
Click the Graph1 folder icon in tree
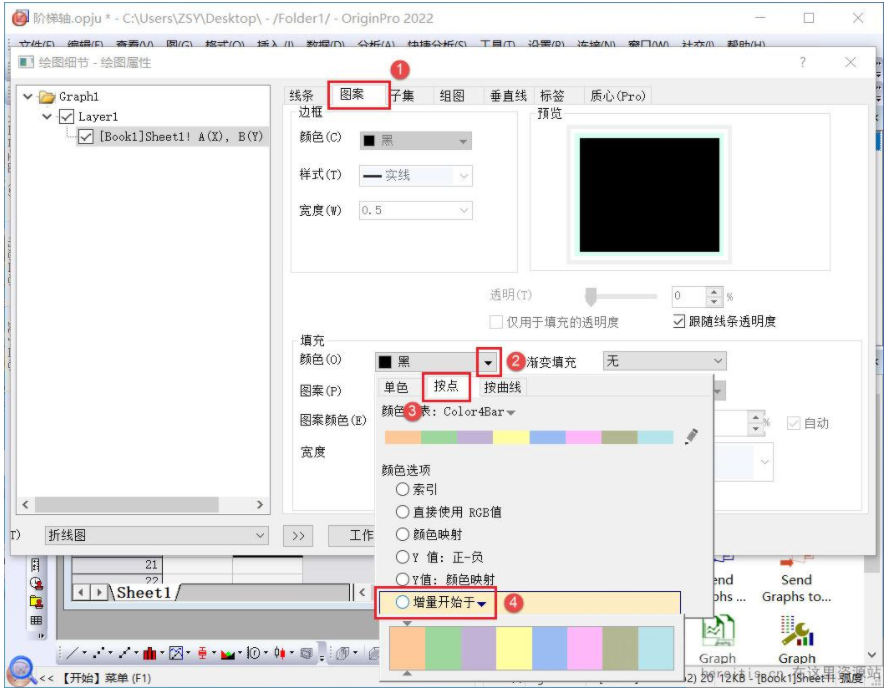point(47,97)
